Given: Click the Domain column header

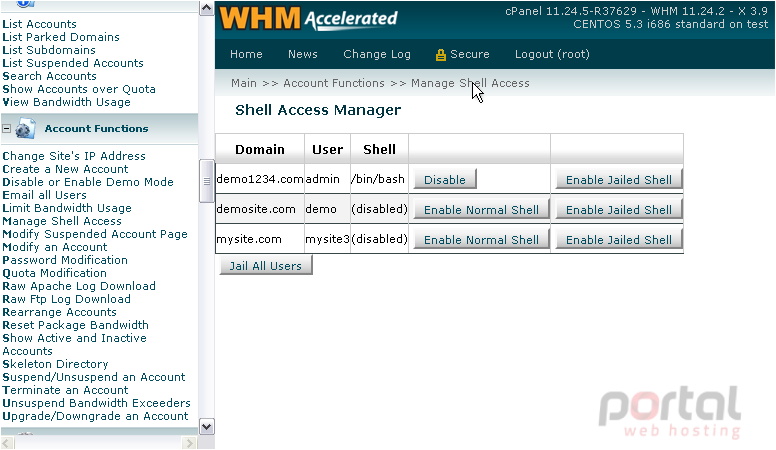Looking at the screenshot, I should click(x=260, y=150).
